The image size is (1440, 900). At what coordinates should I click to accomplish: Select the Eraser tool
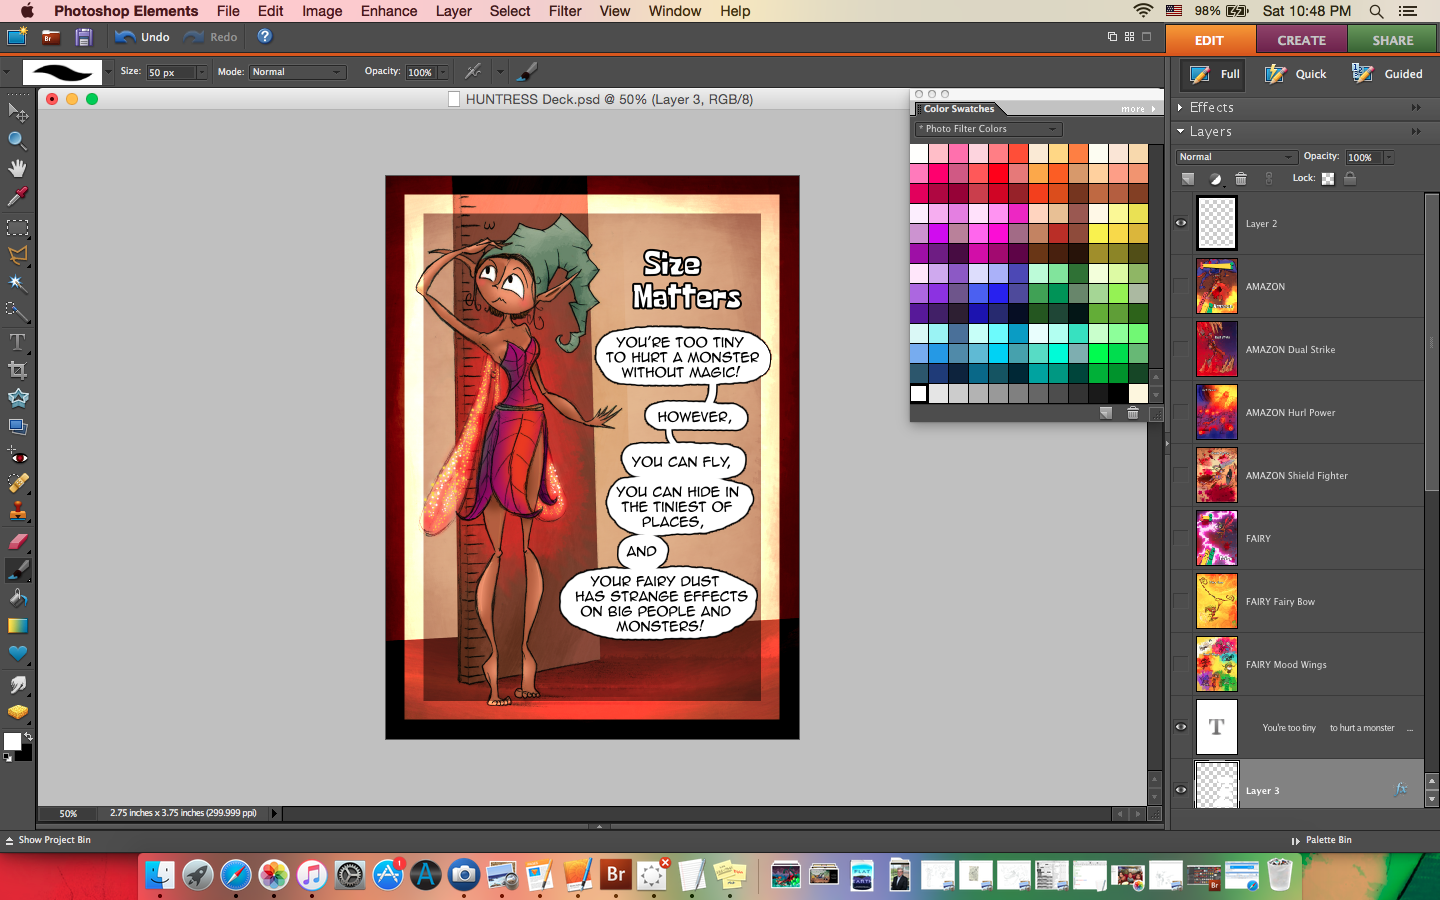[x=17, y=541]
